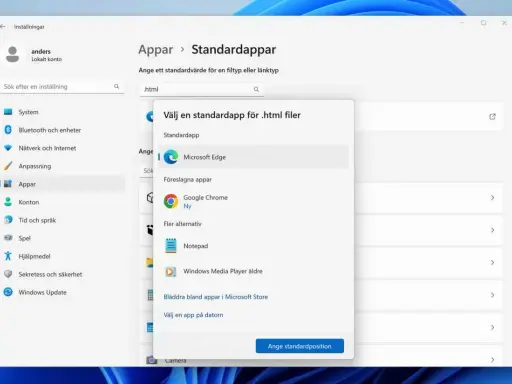
Task: Go back using the back arrow
Action: [x=3, y=27]
